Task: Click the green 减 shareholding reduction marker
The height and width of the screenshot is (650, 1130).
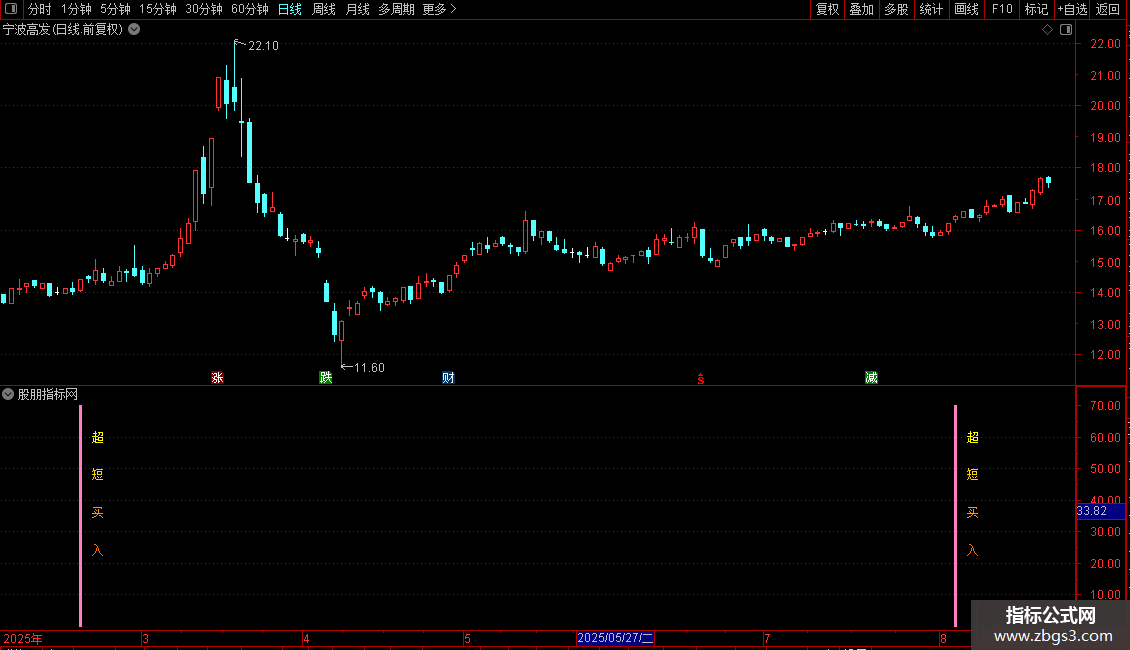Action: coord(871,378)
